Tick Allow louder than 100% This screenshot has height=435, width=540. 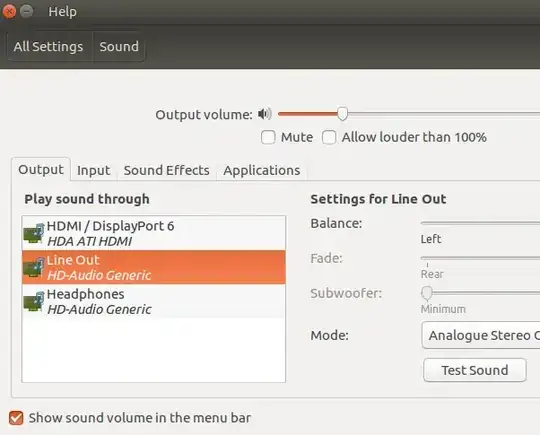(x=329, y=137)
